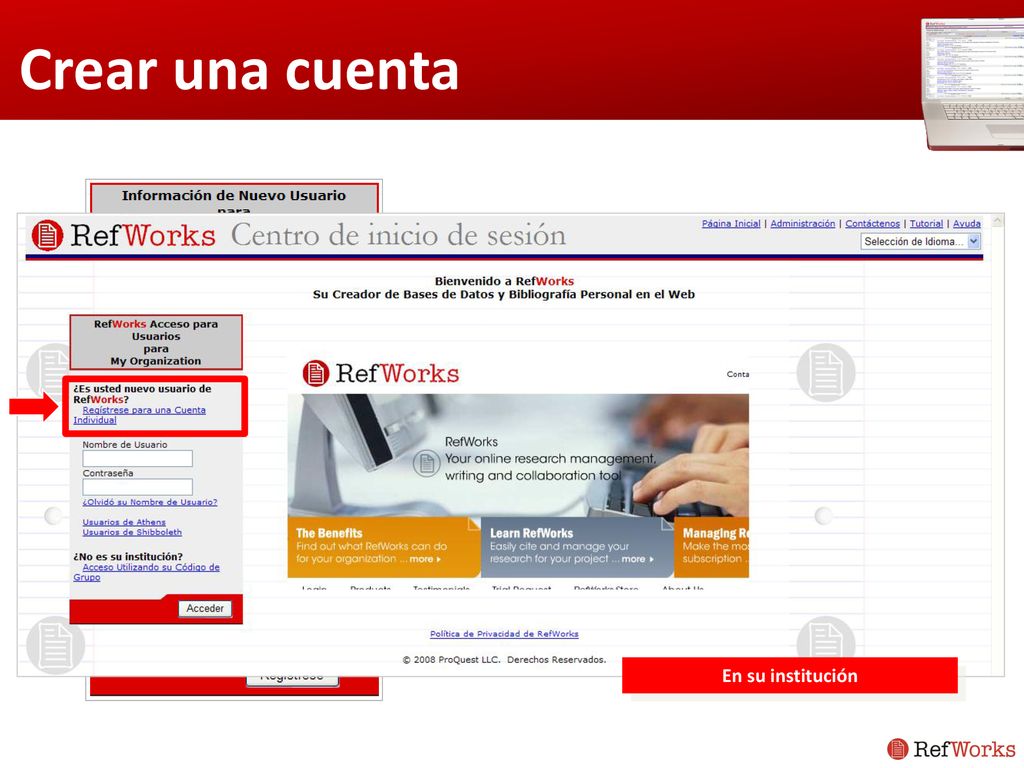Focus the Nombre de Usuario field
The width and height of the screenshot is (1024, 768).
137,458
